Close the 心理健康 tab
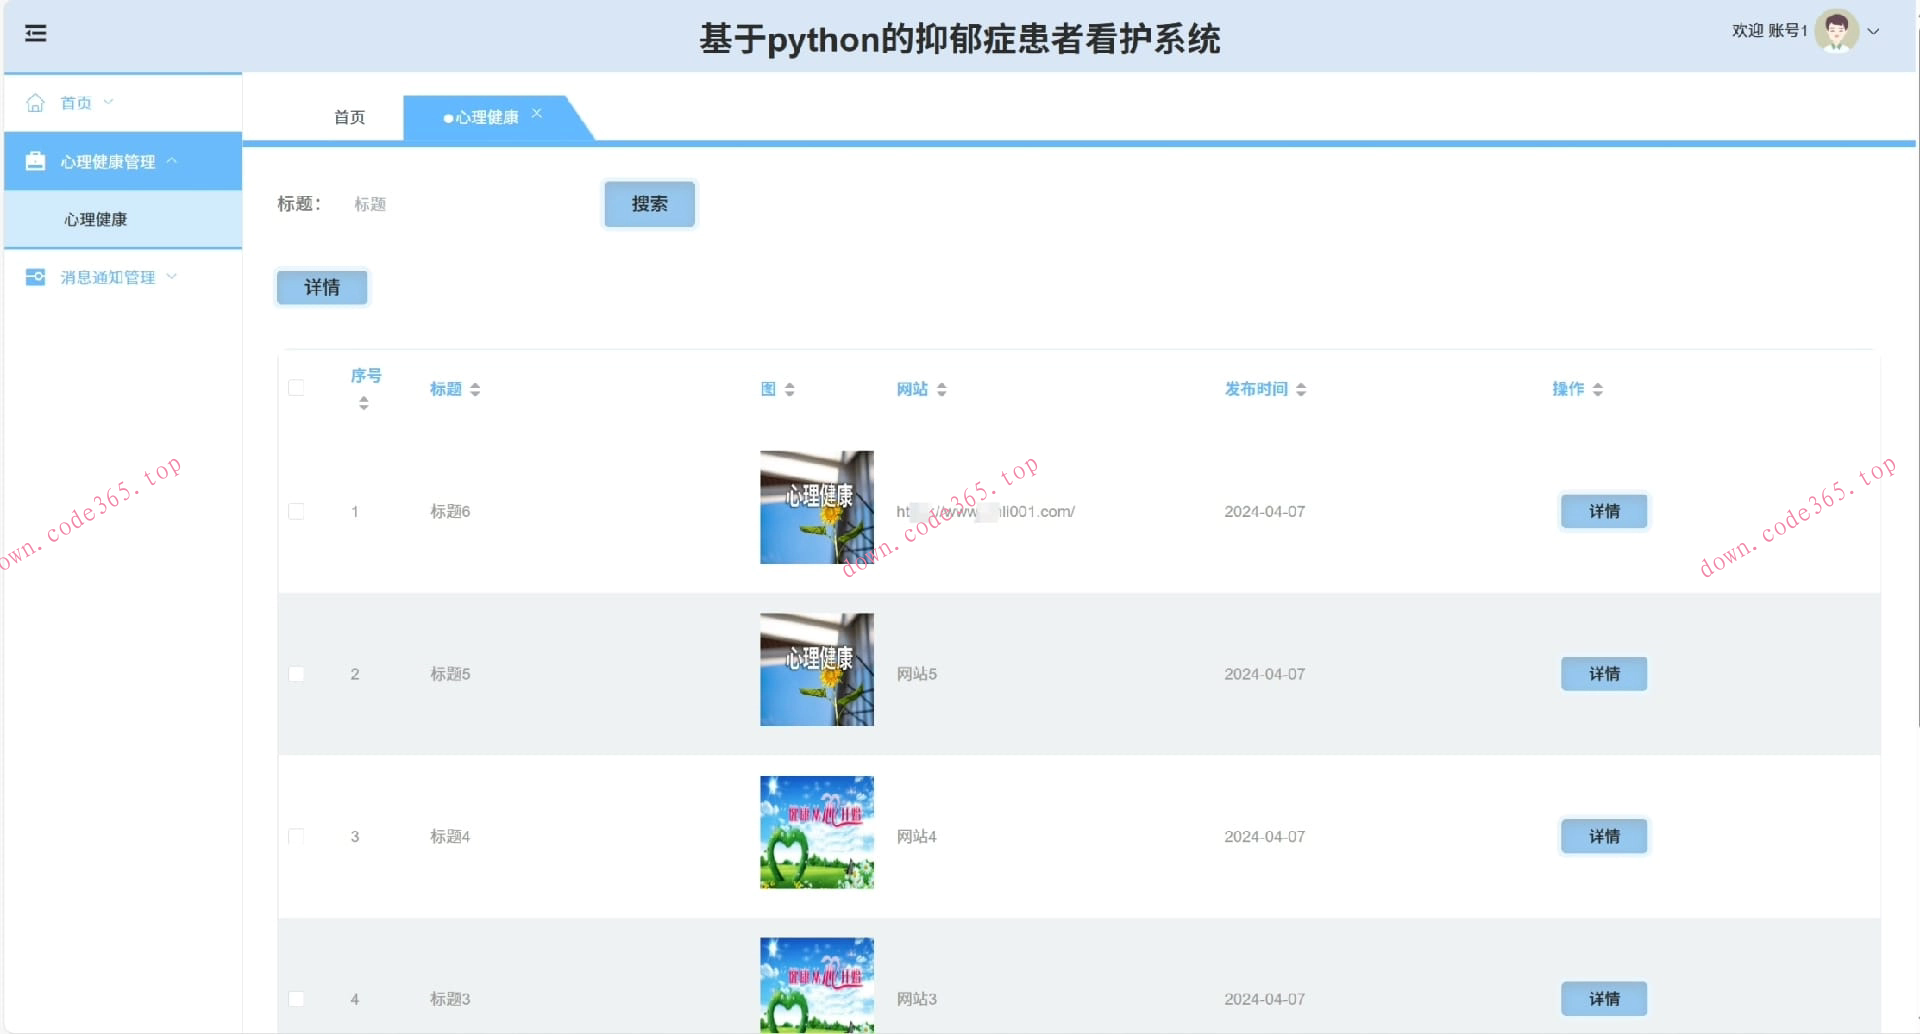The image size is (1920, 1034). [x=537, y=113]
